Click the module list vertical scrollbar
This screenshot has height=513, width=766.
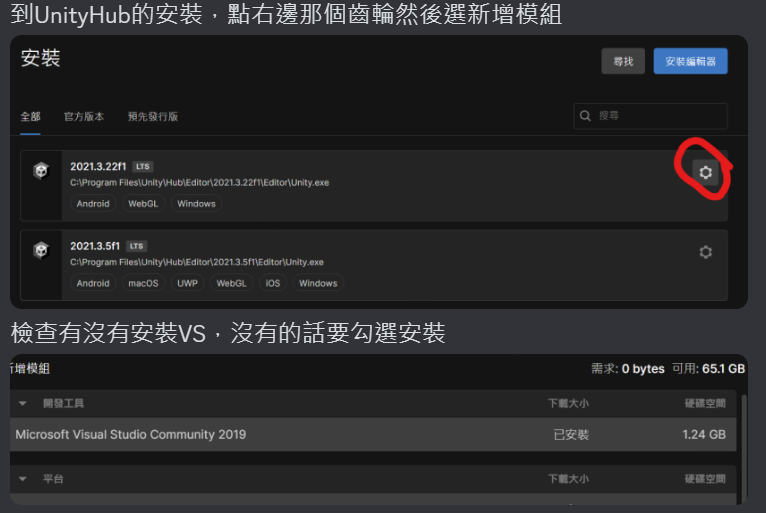[744, 449]
